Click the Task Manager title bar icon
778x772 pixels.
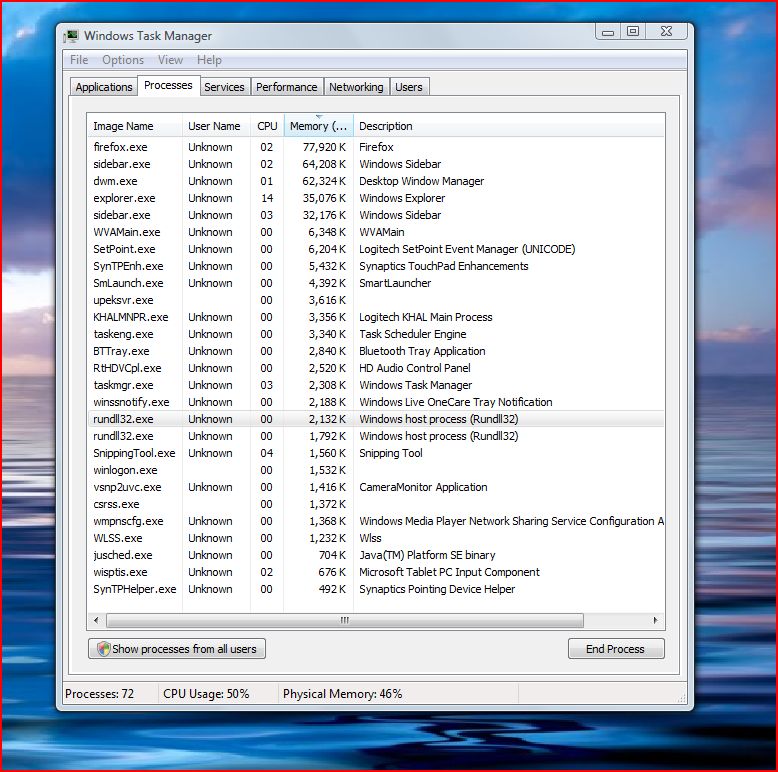pyautogui.click(x=71, y=36)
